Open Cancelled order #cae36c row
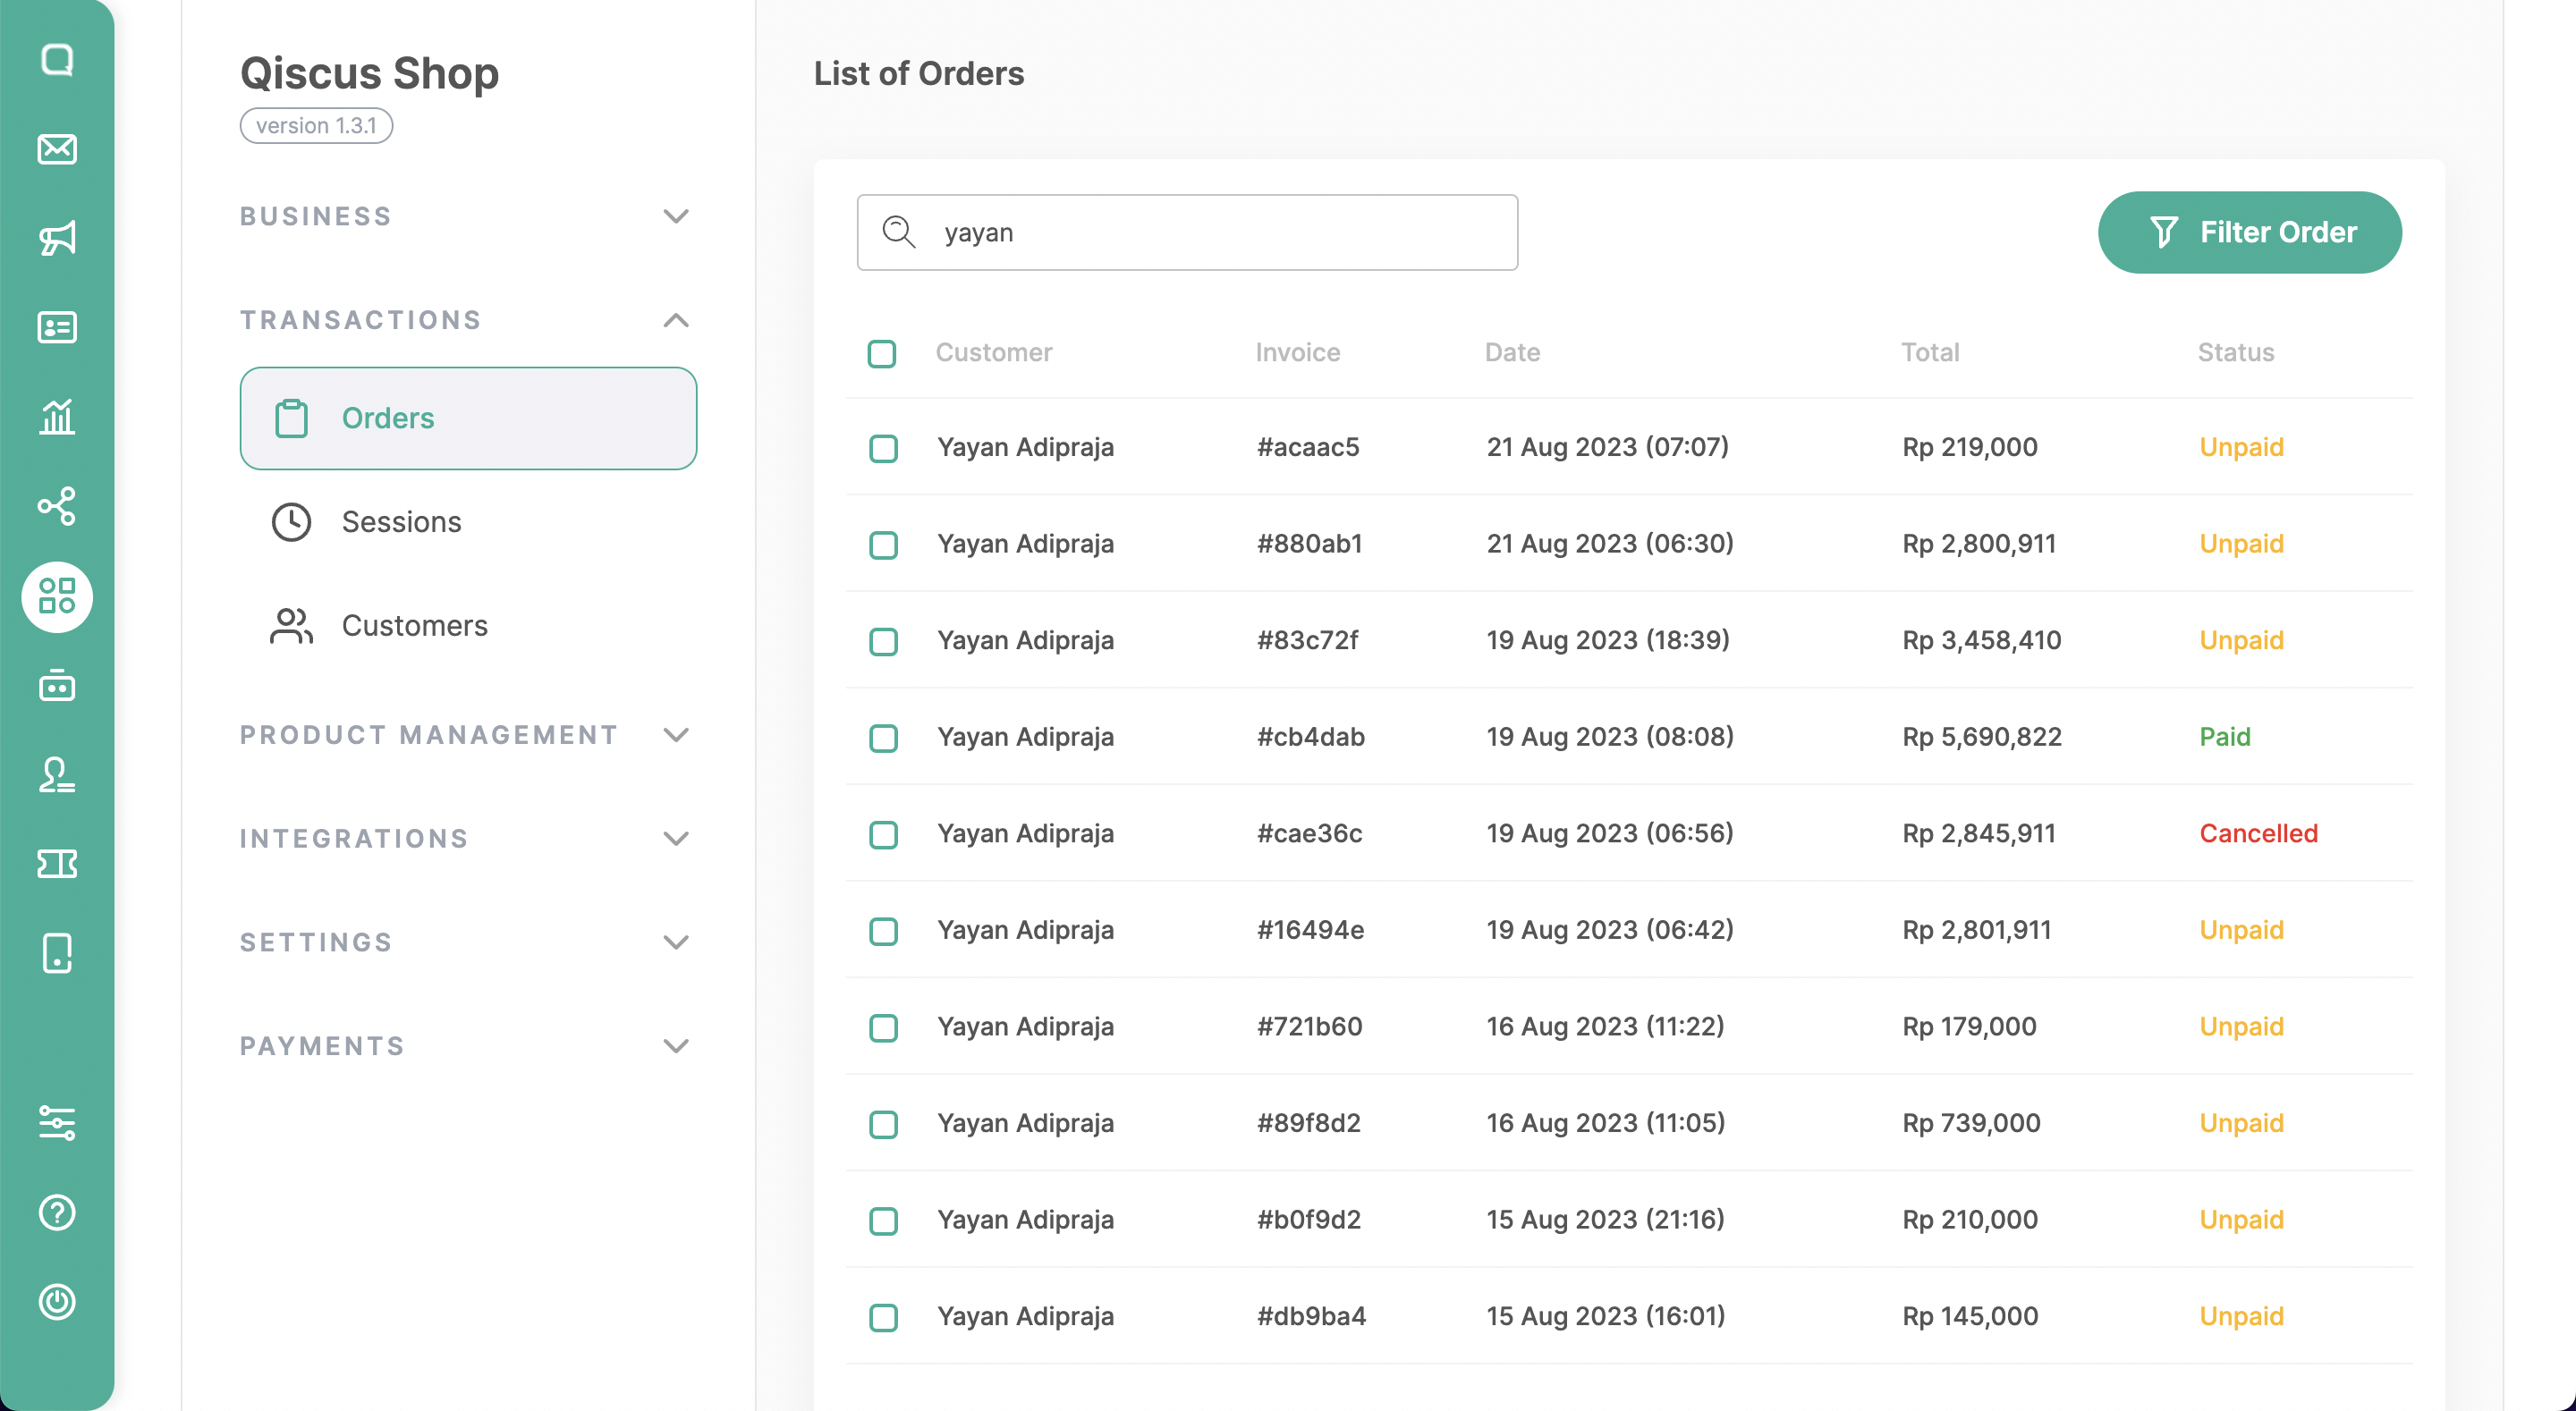 [x=1308, y=833]
